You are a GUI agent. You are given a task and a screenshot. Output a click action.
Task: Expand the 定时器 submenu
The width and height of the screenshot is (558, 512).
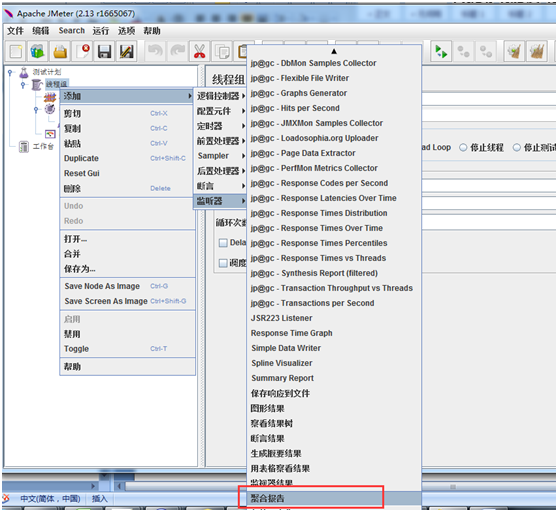point(220,126)
